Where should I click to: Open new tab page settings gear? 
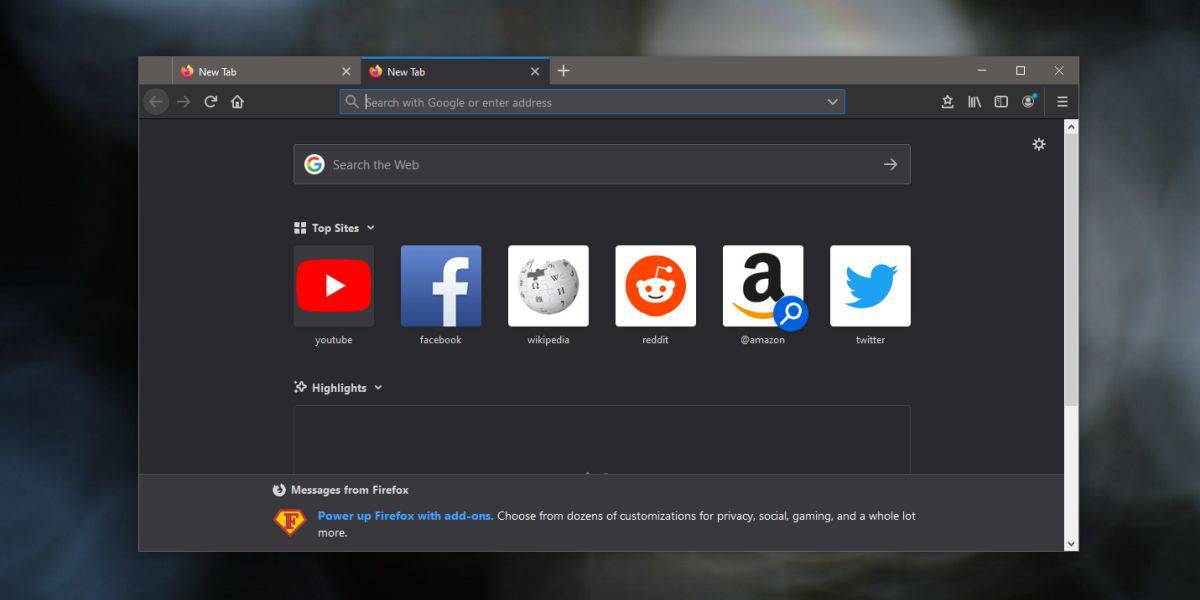1039,144
